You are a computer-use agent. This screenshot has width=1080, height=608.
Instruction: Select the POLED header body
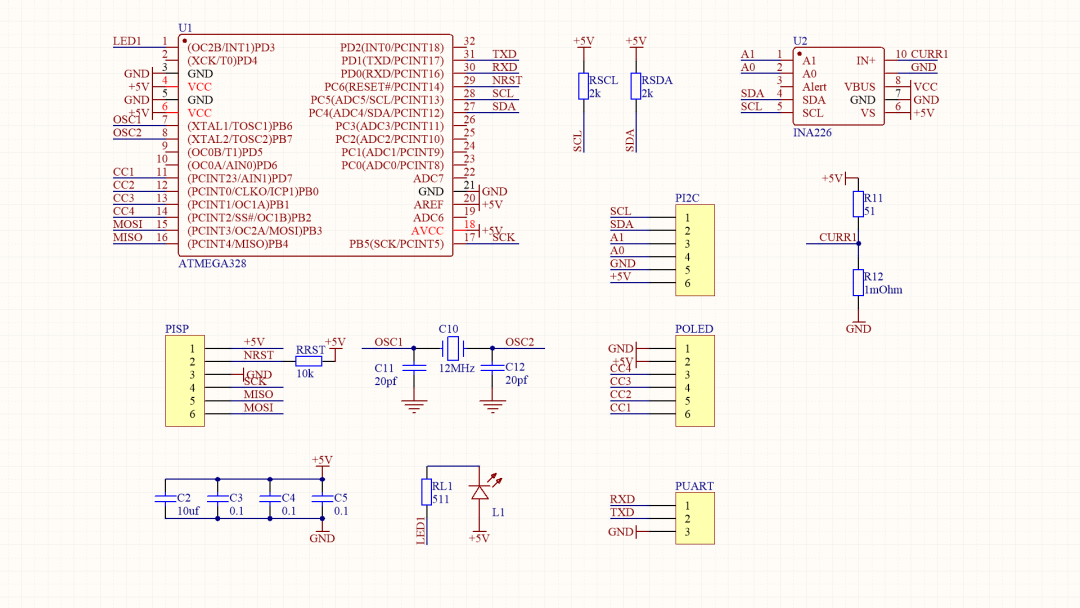[694, 381]
